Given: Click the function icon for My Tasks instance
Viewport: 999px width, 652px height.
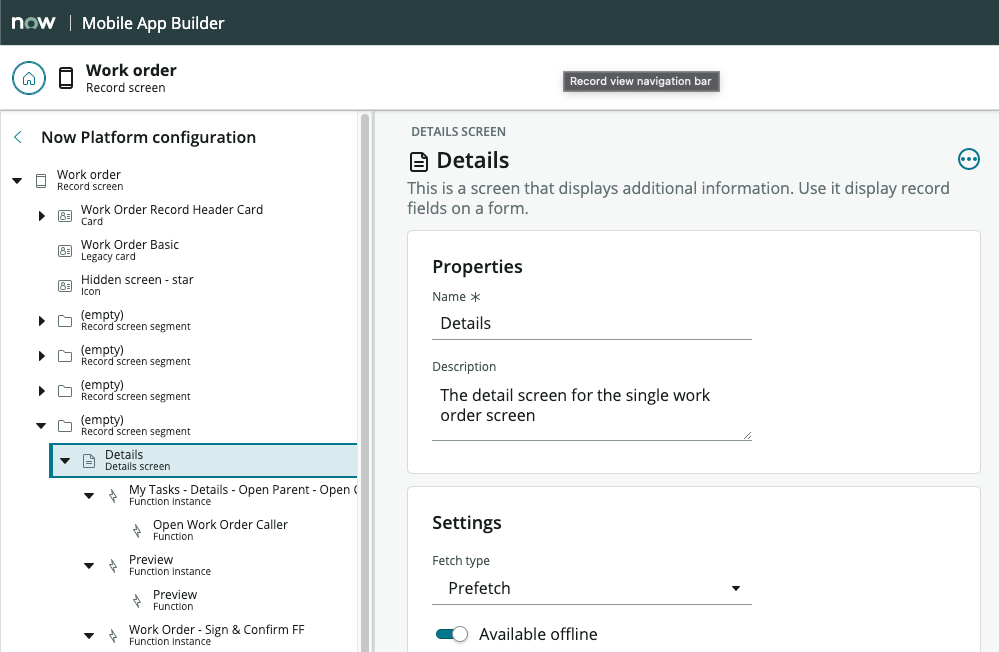Looking at the screenshot, I should tap(113, 496).
